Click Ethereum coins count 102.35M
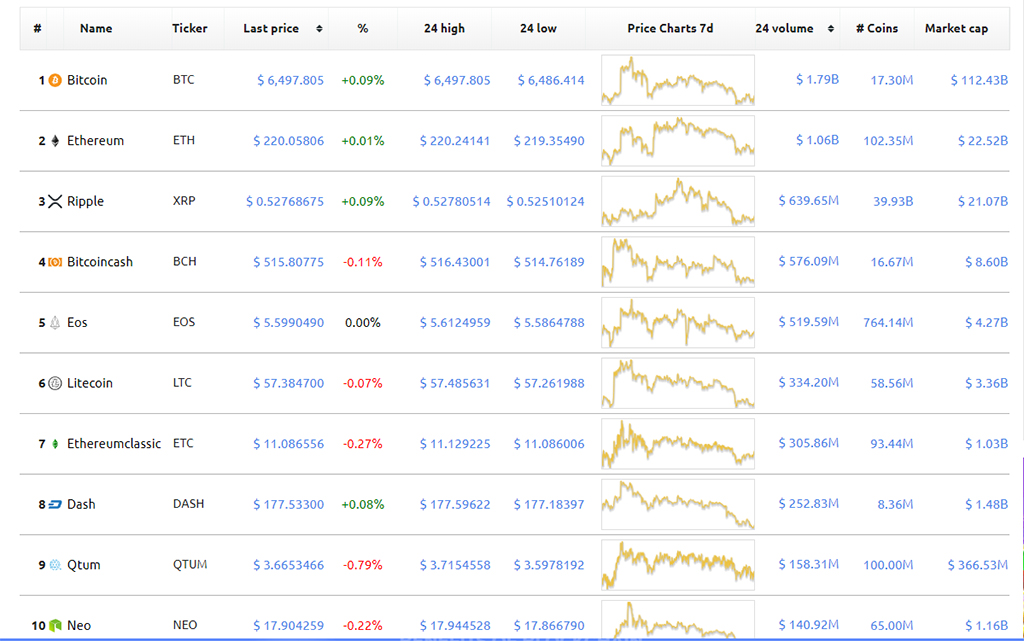 pos(888,141)
